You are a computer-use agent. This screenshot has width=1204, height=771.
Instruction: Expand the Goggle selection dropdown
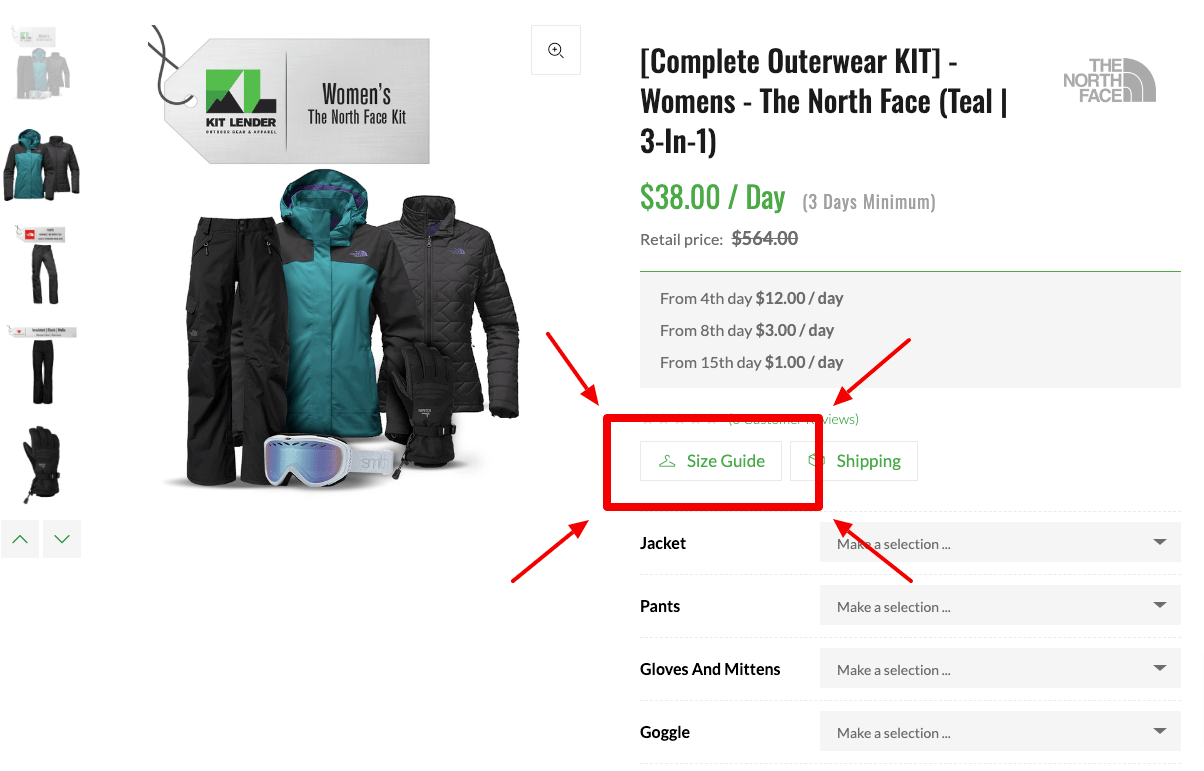(x=1000, y=733)
